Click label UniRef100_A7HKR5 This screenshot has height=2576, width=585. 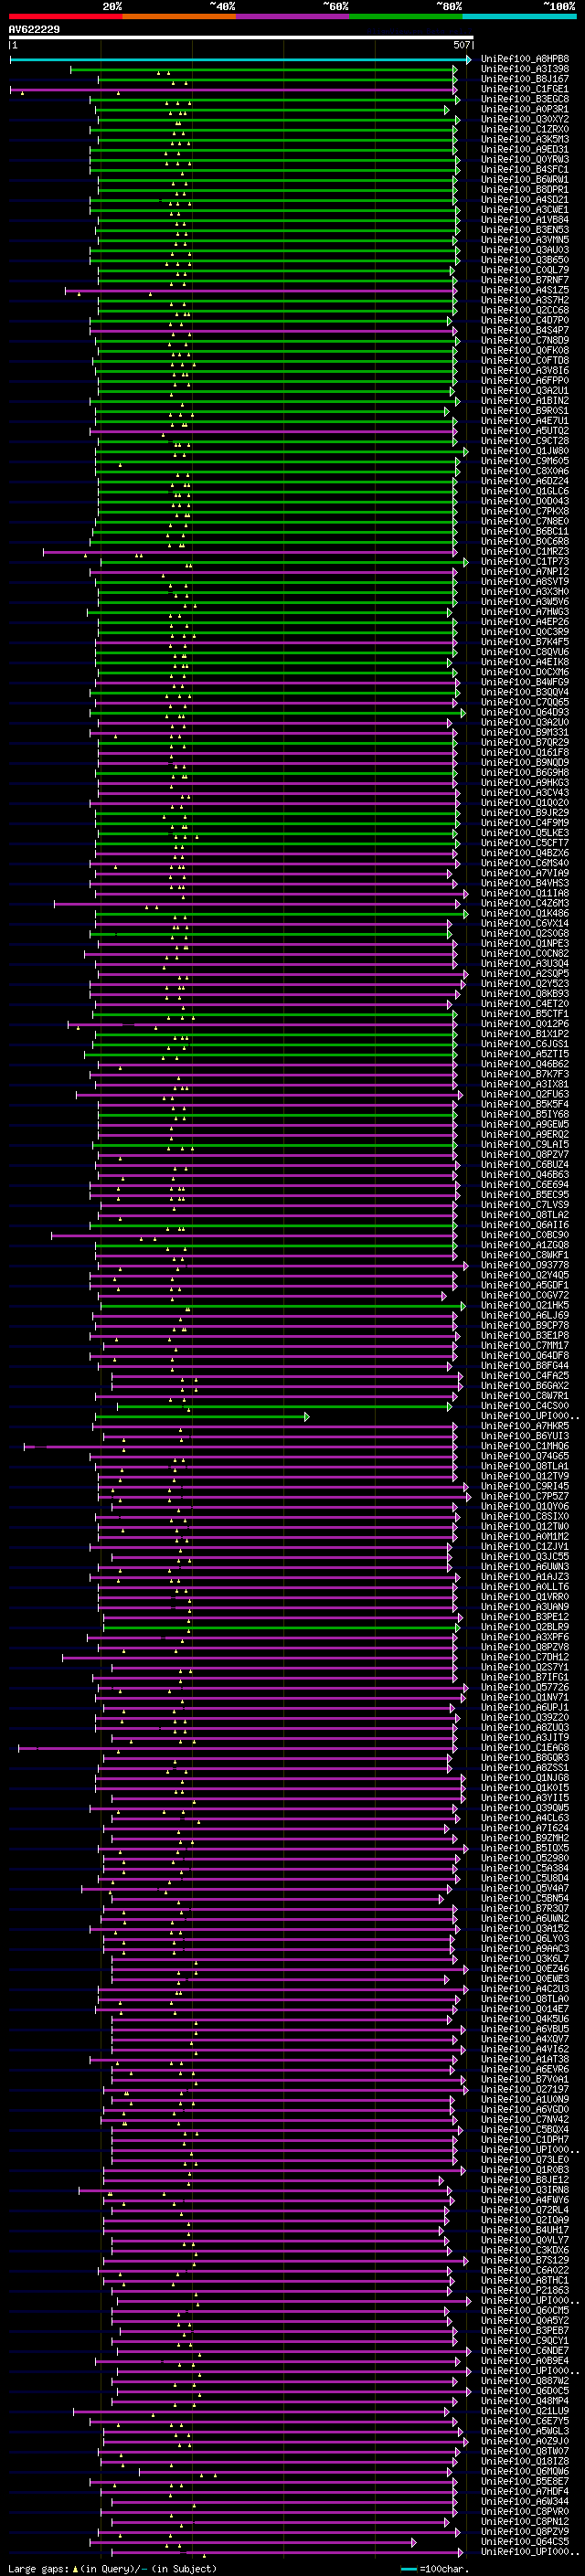(525, 1427)
